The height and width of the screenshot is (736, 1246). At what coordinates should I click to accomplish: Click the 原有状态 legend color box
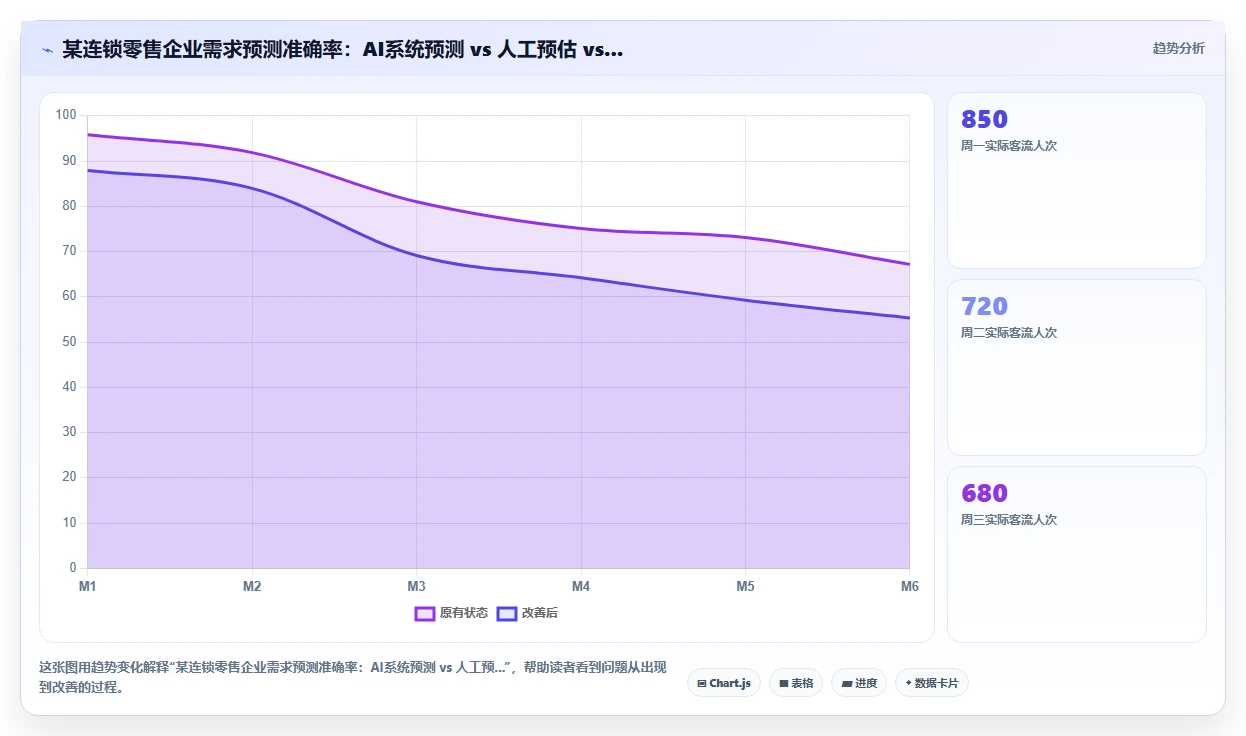[x=425, y=613]
